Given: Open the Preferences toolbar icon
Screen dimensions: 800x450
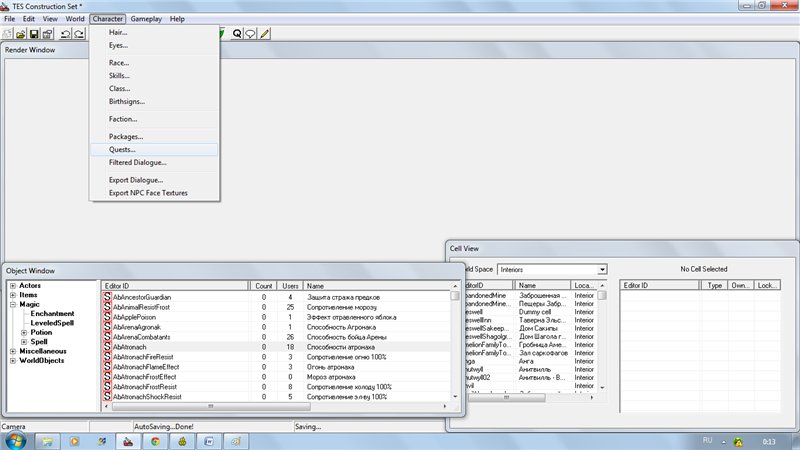Looking at the screenshot, I should pyautogui.click(x=47, y=34).
